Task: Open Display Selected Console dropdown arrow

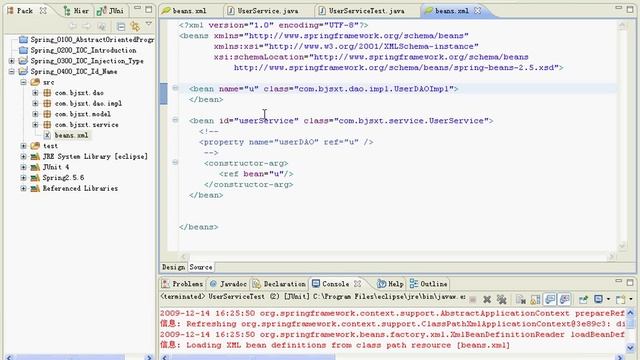Action: pyautogui.click(x=608, y=300)
